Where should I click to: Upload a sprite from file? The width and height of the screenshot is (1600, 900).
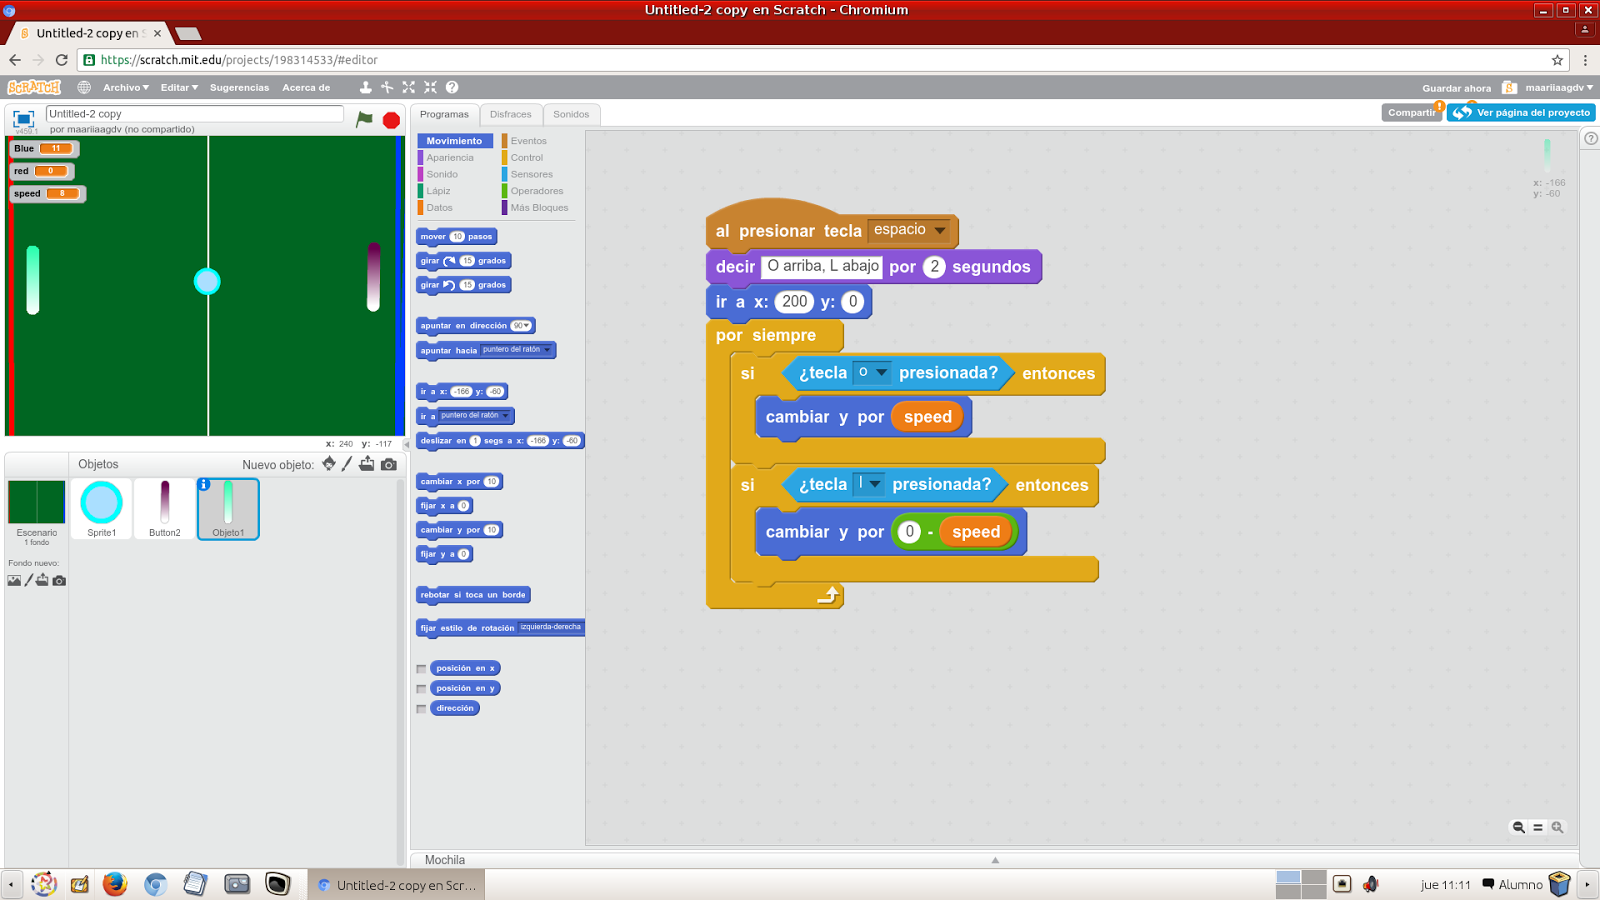click(368, 465)
